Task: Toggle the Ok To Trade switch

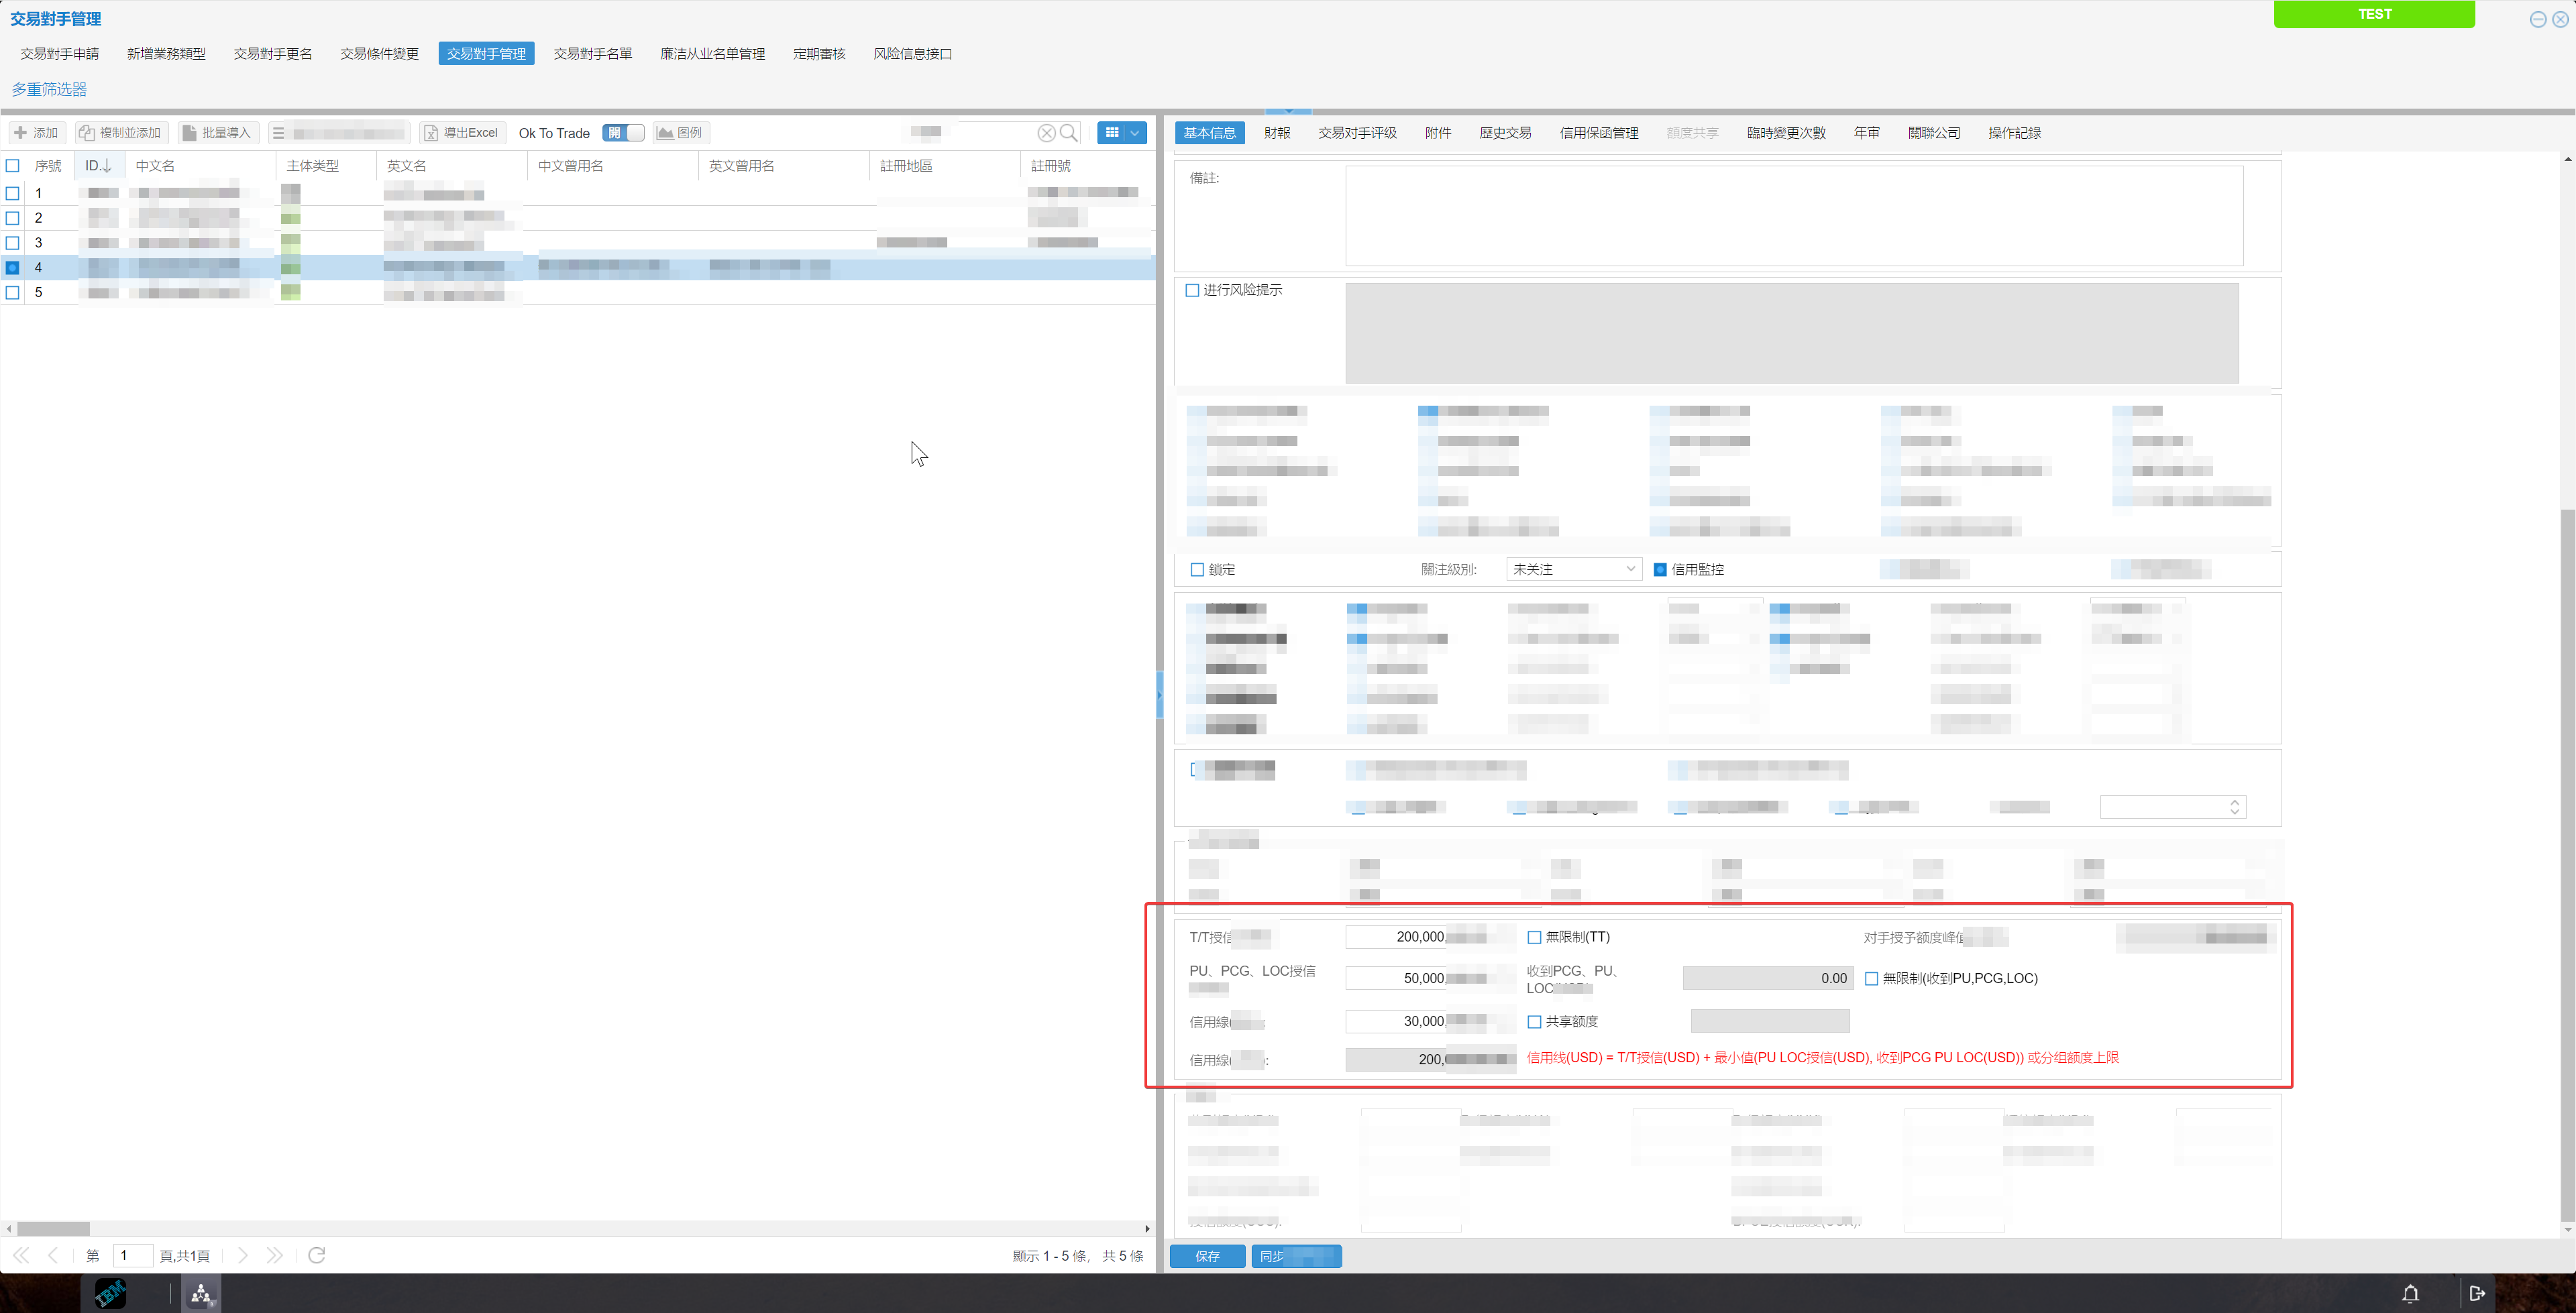Action: point(623,133)
